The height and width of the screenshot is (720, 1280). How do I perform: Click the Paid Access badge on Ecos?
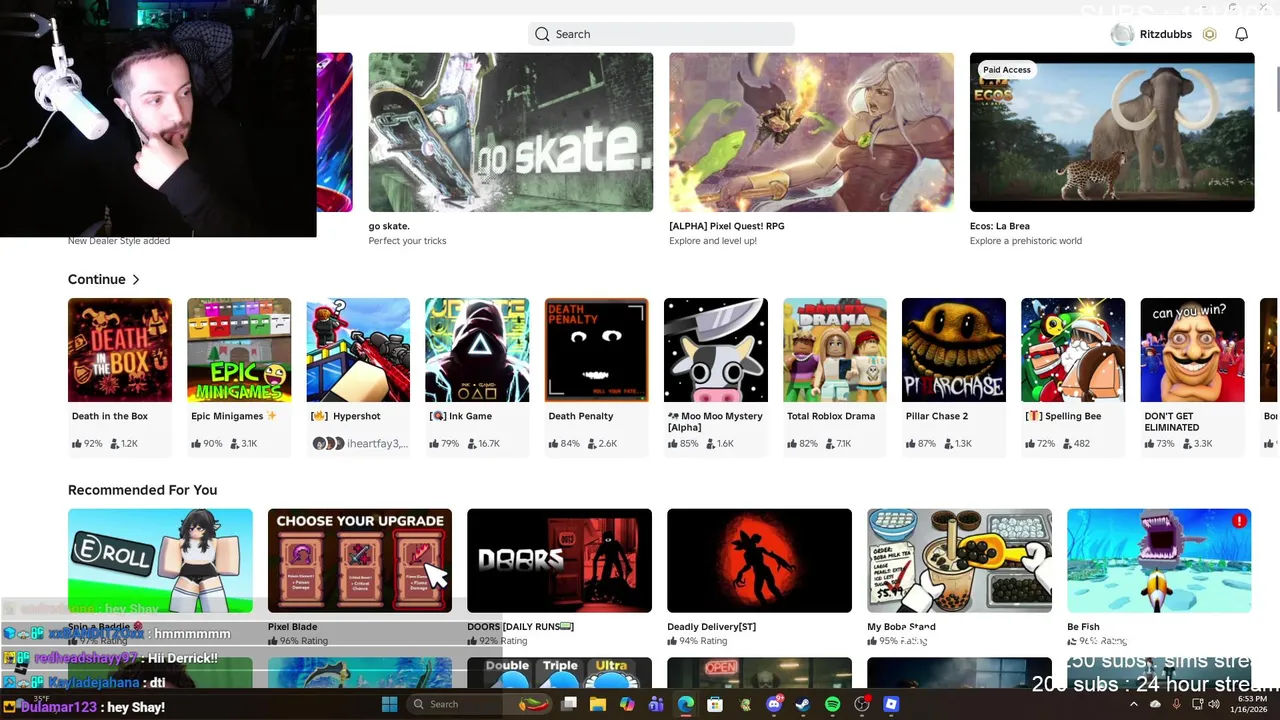pyautogui.click(x=1006, y=70)
